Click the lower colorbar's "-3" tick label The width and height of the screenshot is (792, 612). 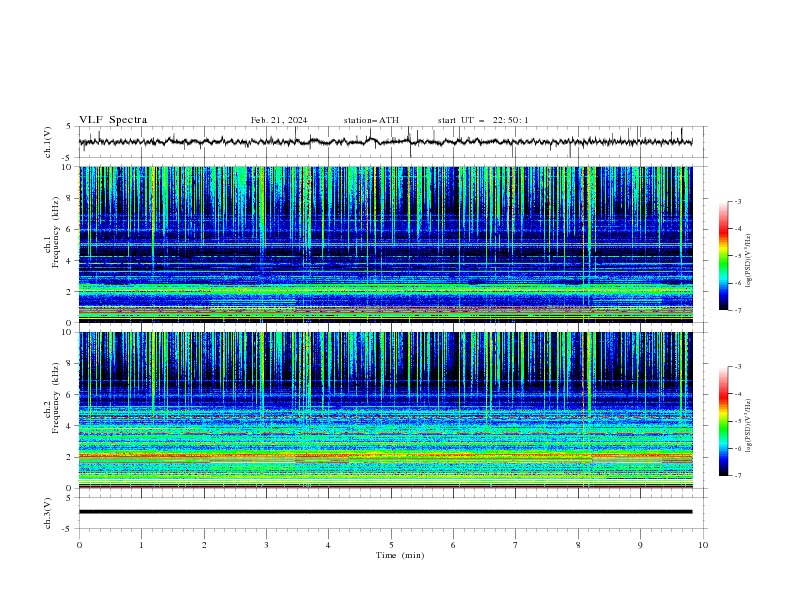pyautogui.click(x=738, y=367)
